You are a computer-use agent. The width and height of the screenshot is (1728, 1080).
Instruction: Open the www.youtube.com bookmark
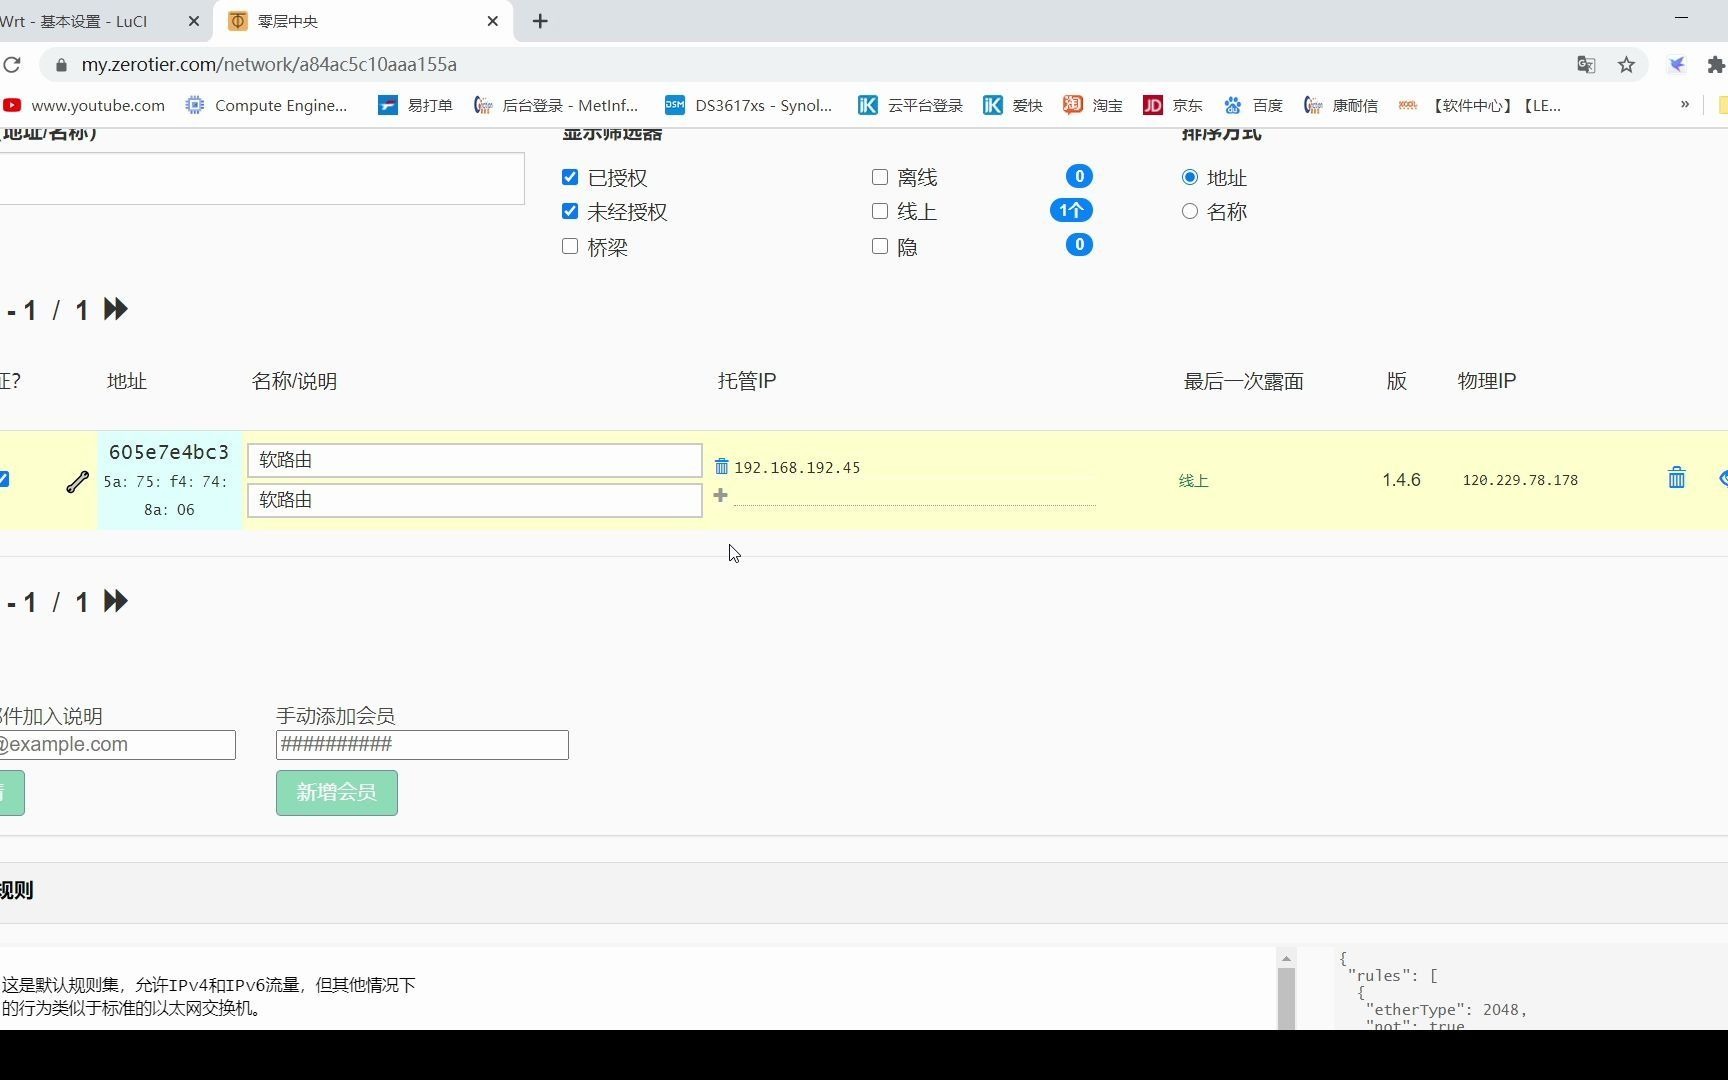(x=84, y=105)
